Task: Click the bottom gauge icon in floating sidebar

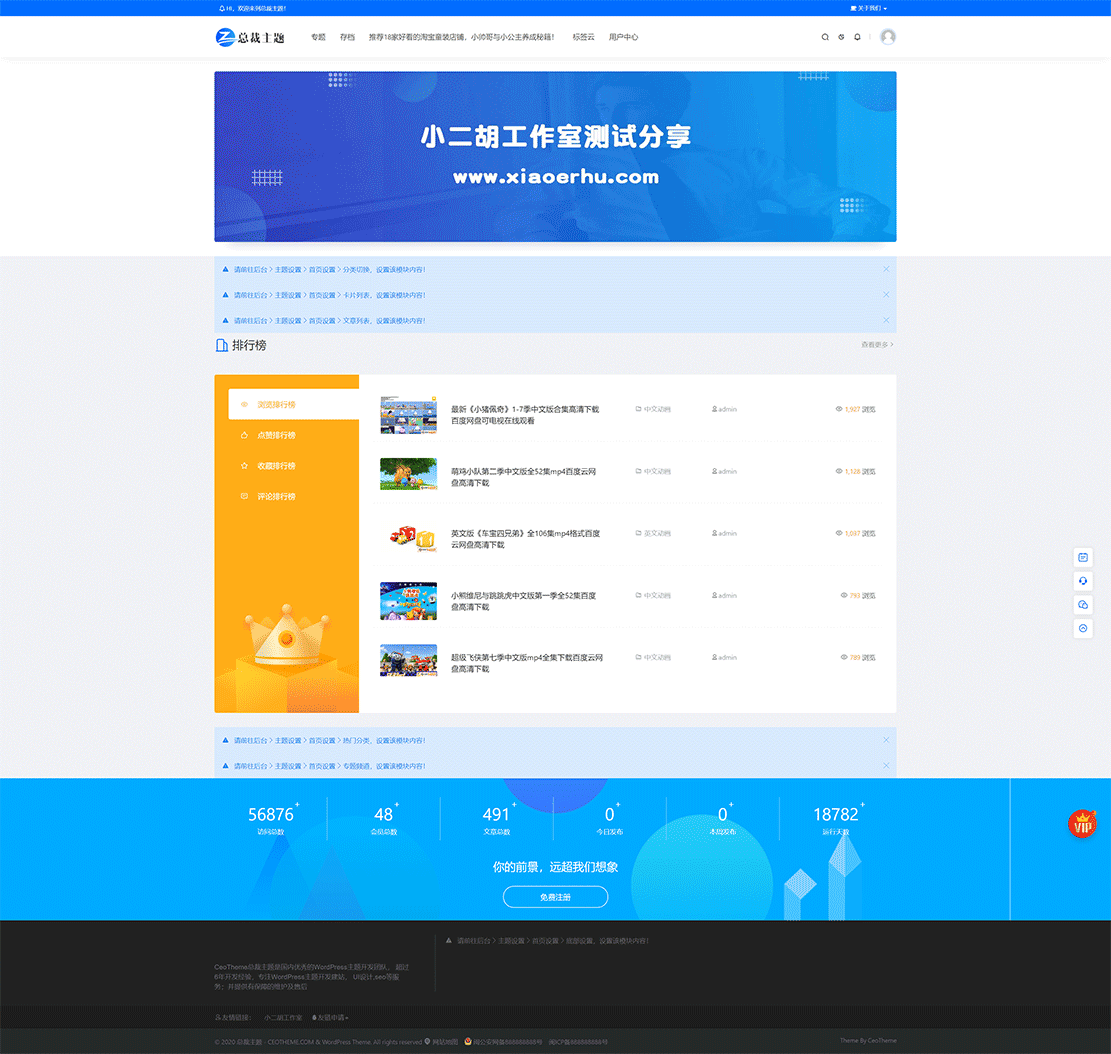Action: tap(1083, 628)
